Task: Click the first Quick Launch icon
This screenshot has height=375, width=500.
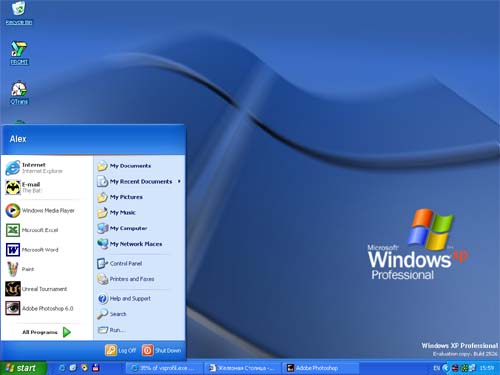Action: pyautogui.click(x=62, y=368)
